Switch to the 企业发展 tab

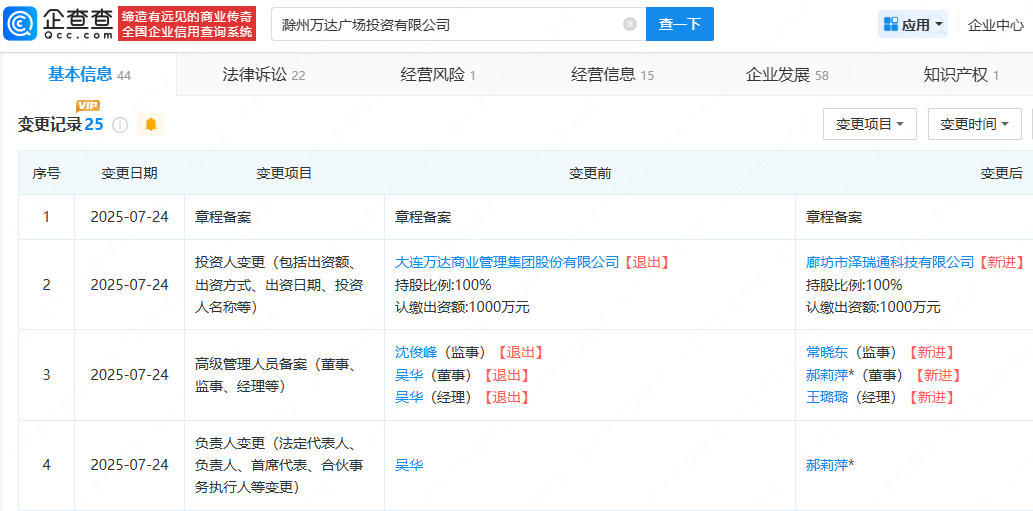pyautogui.click(x=787, y=75)
